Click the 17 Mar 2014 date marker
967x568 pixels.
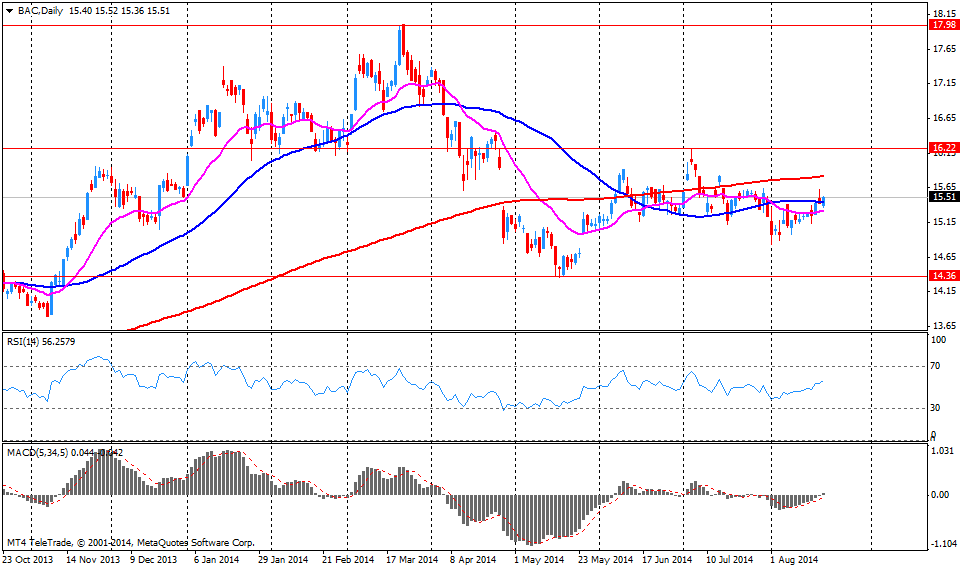pos(411,559)
